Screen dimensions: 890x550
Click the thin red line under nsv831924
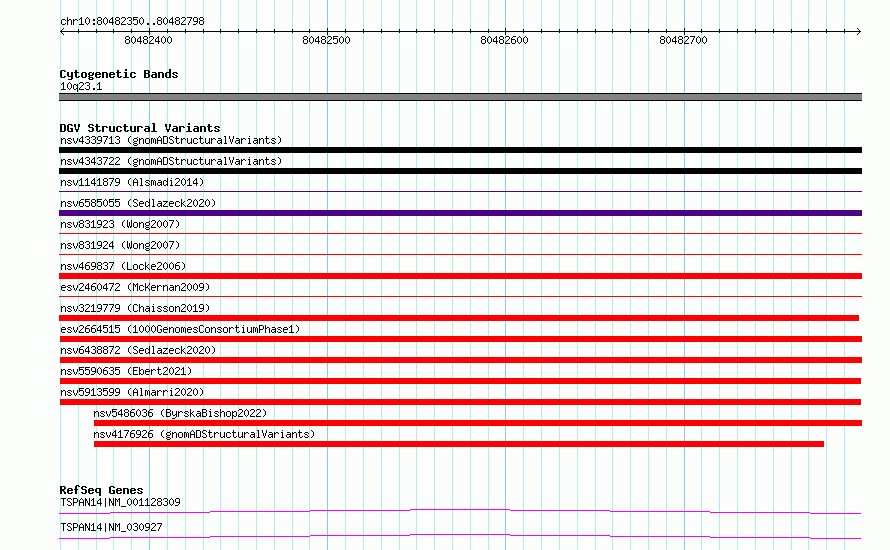pos(460,254)
